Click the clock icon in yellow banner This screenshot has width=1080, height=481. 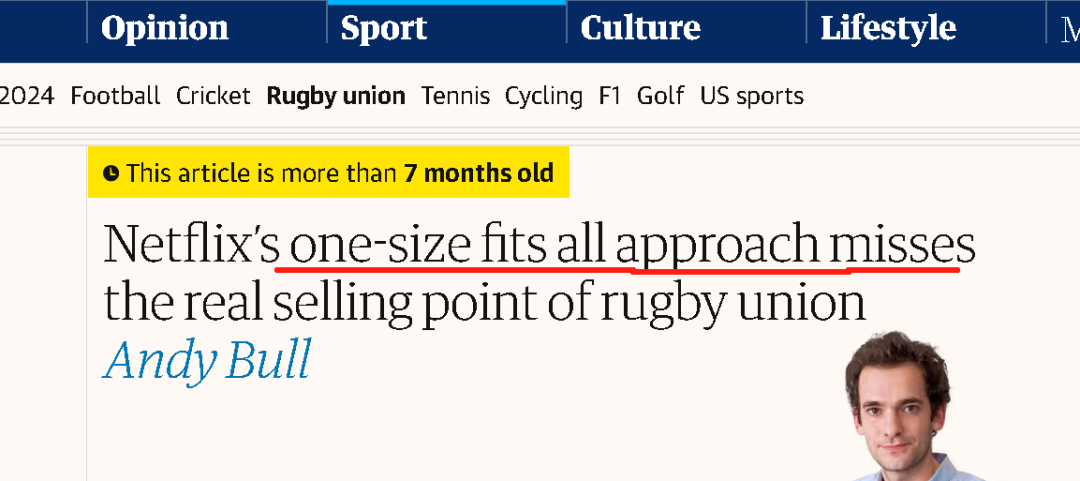[x=110, y=173]
